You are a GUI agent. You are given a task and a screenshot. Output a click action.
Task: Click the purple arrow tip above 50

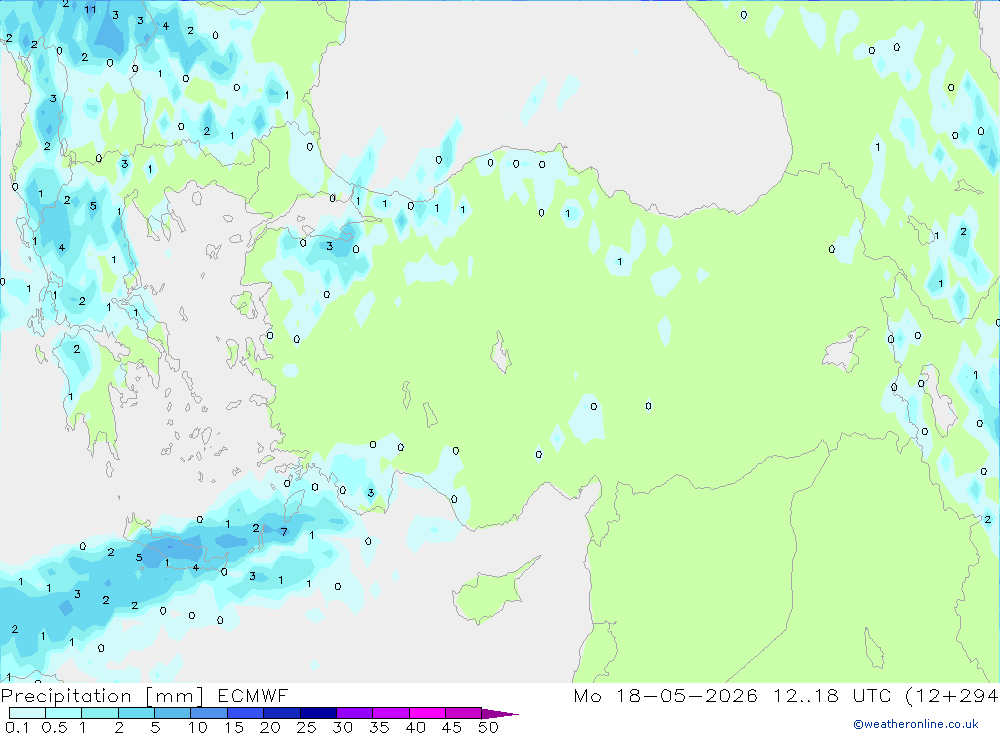click(500, 713)
